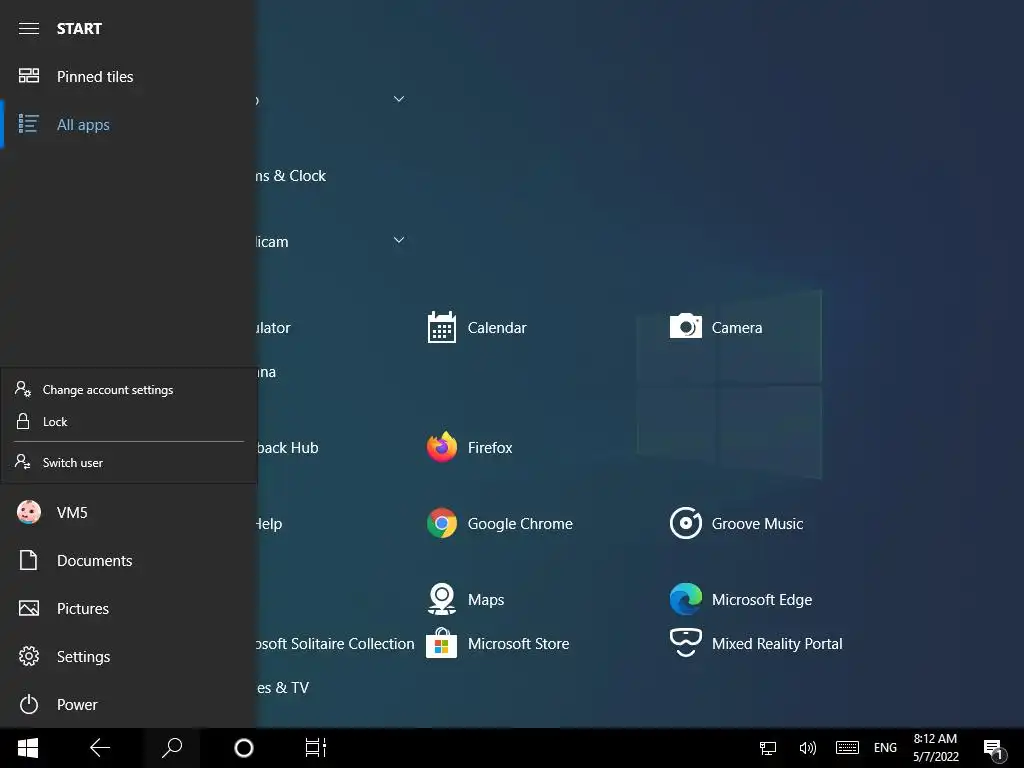1024x768 pixels.
Task: Click the taskbar Back arrow
Action: pos(100,748)
